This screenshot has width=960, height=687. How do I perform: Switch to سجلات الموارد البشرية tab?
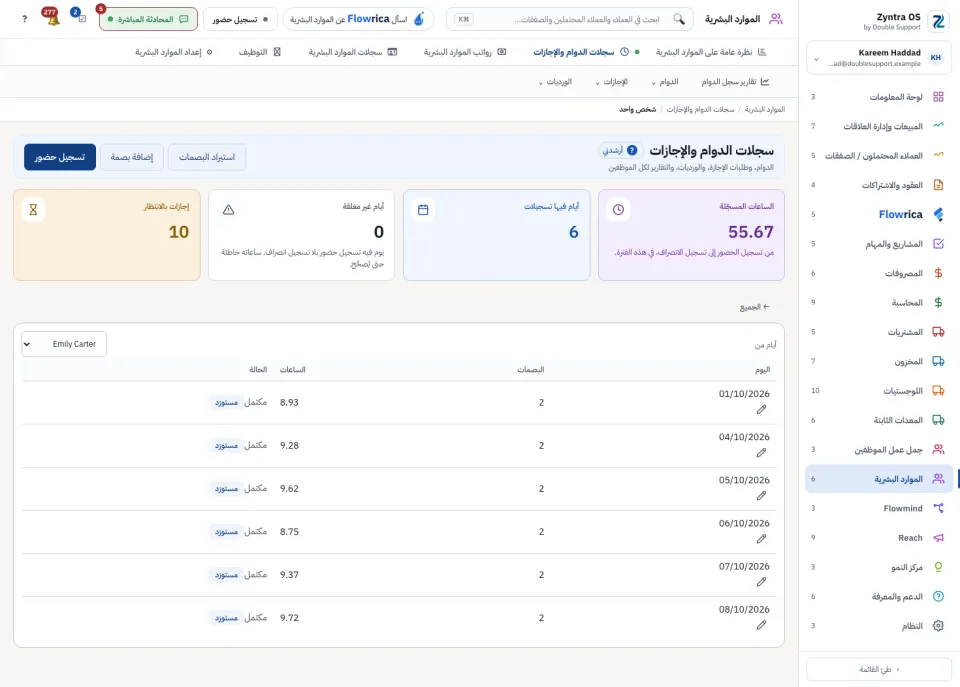[x=353, y=52]
